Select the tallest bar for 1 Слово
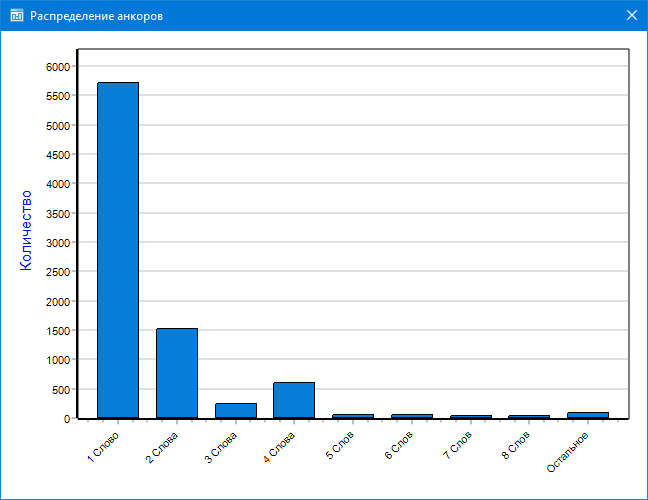648x500 pixels. tap(117, 250)
